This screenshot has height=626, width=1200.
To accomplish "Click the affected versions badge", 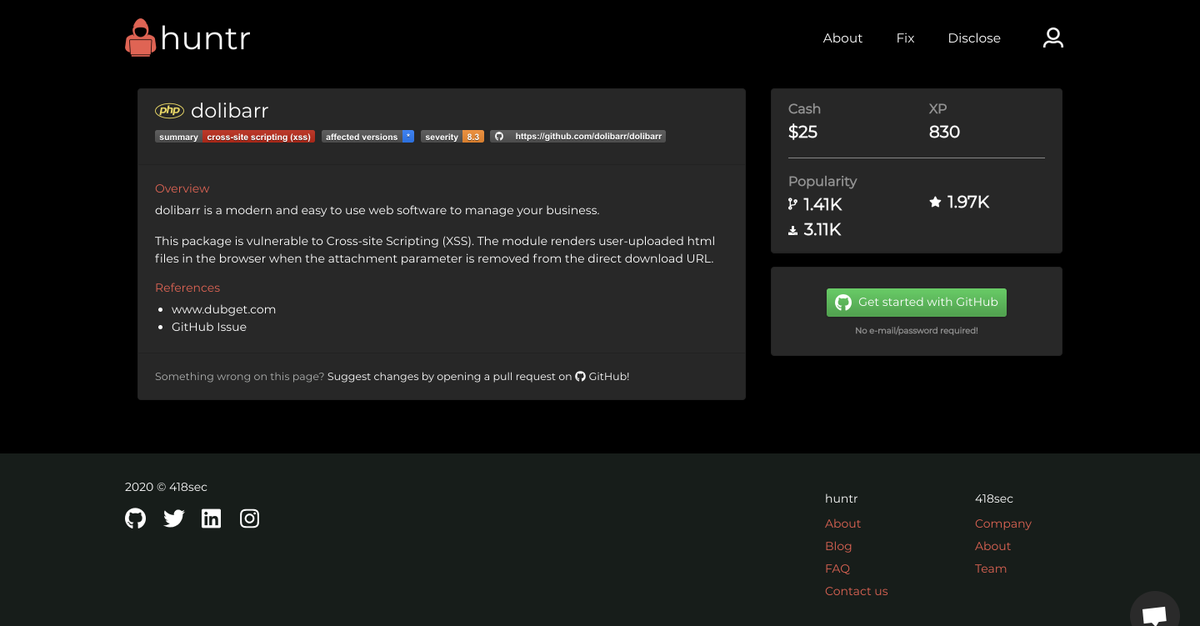I will coord(368,136).
